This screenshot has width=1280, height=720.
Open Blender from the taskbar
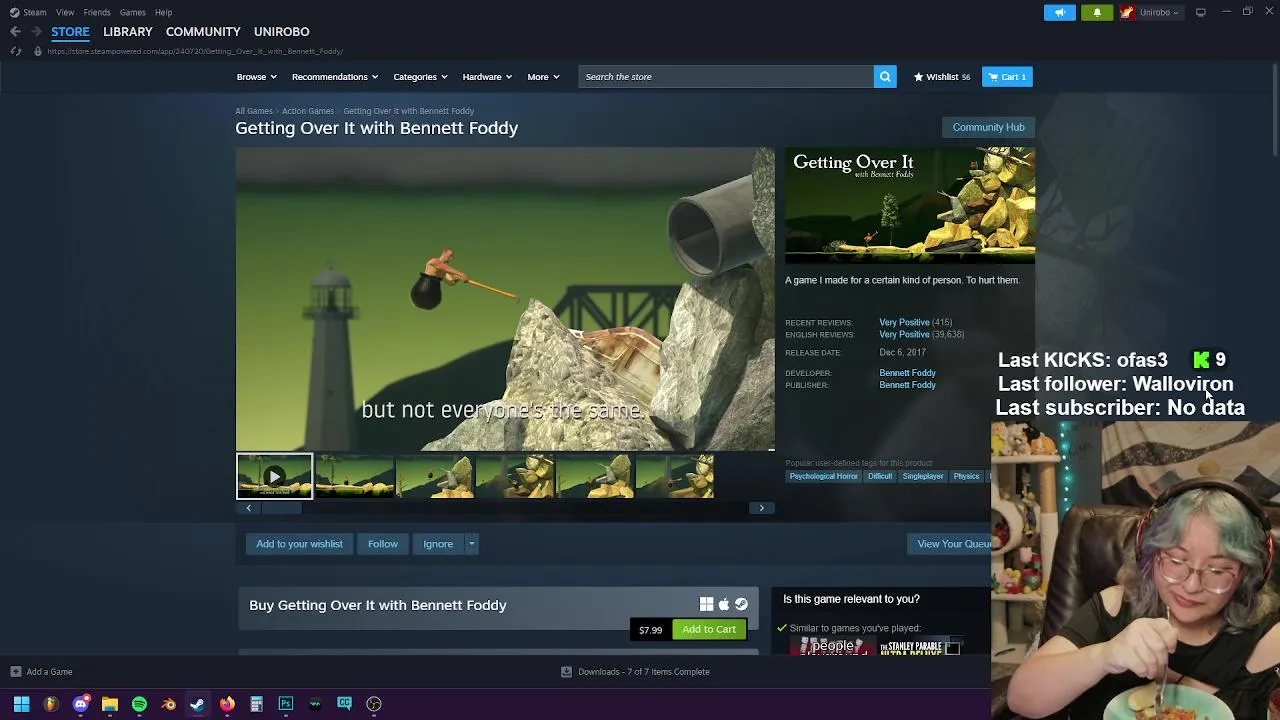pyautogui.click(x=169, y=704)
